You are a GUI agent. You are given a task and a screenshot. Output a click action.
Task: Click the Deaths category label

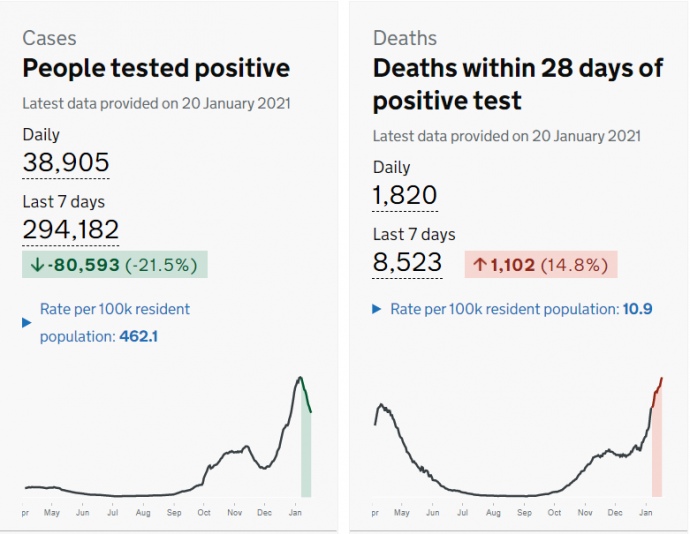[x=404, y=38]
